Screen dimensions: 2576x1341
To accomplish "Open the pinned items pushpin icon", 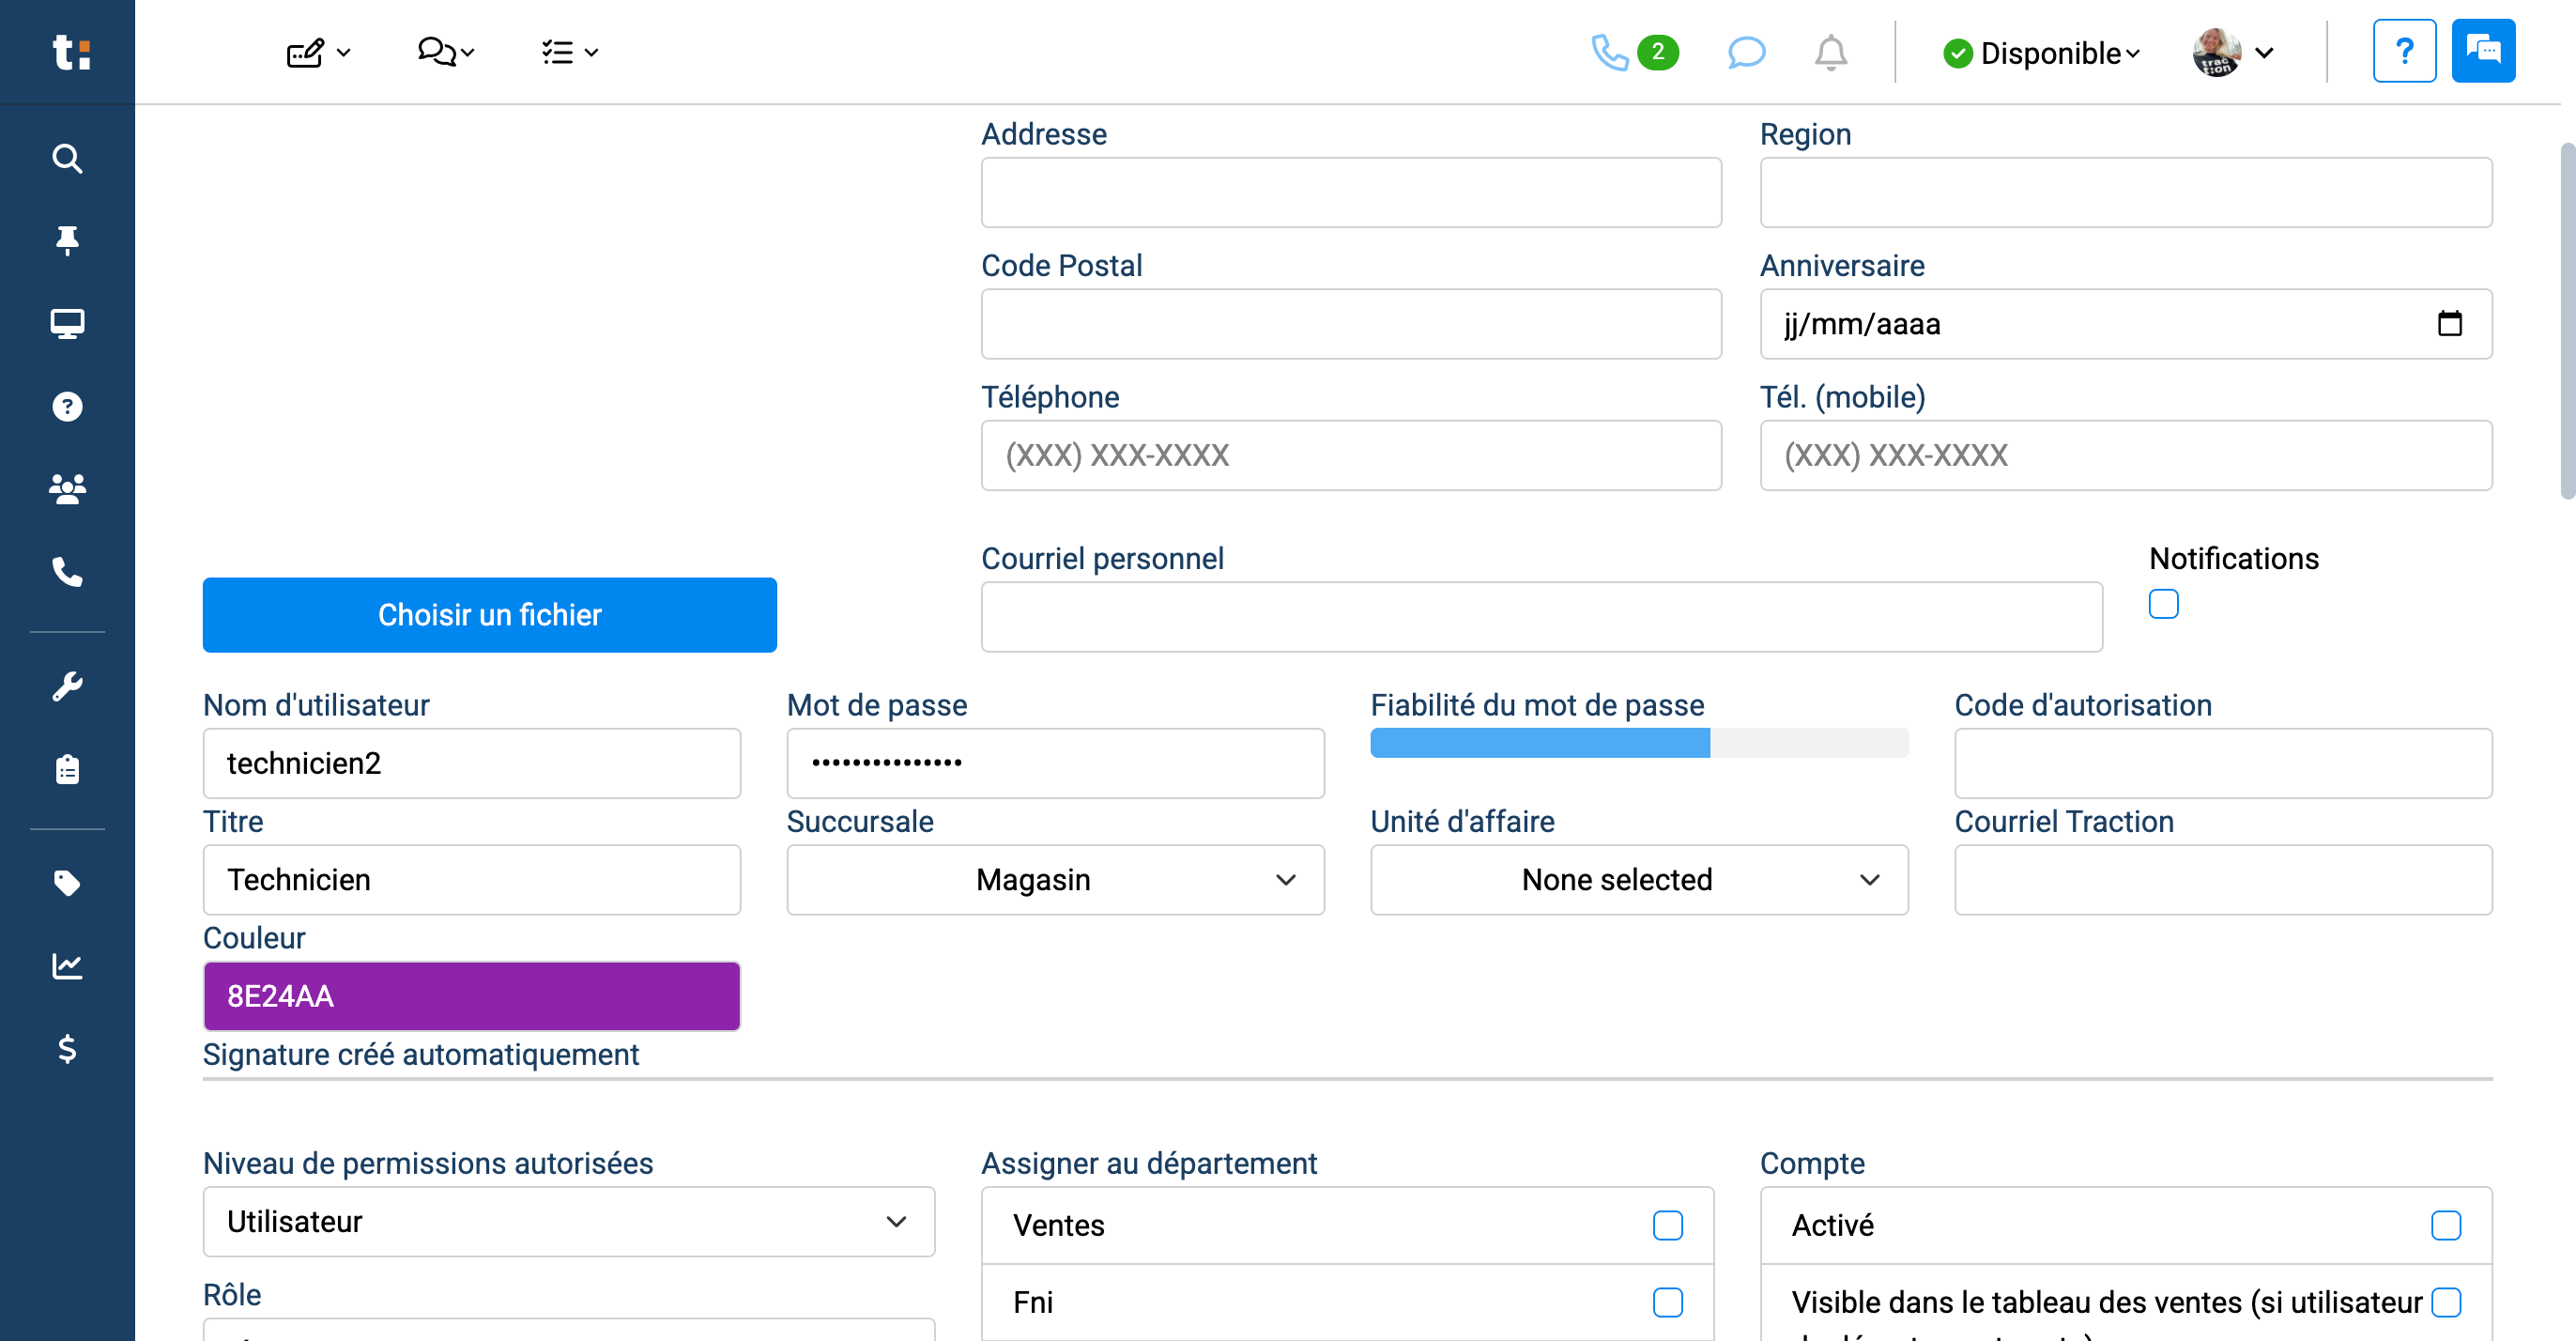I will coord(67,240).
